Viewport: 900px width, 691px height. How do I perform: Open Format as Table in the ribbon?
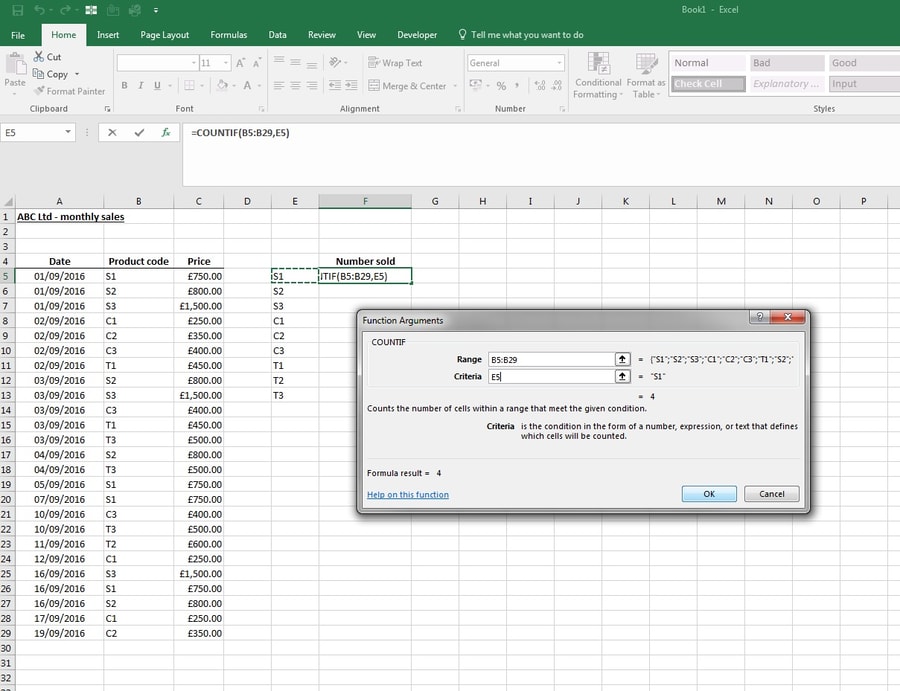[646, 76]
